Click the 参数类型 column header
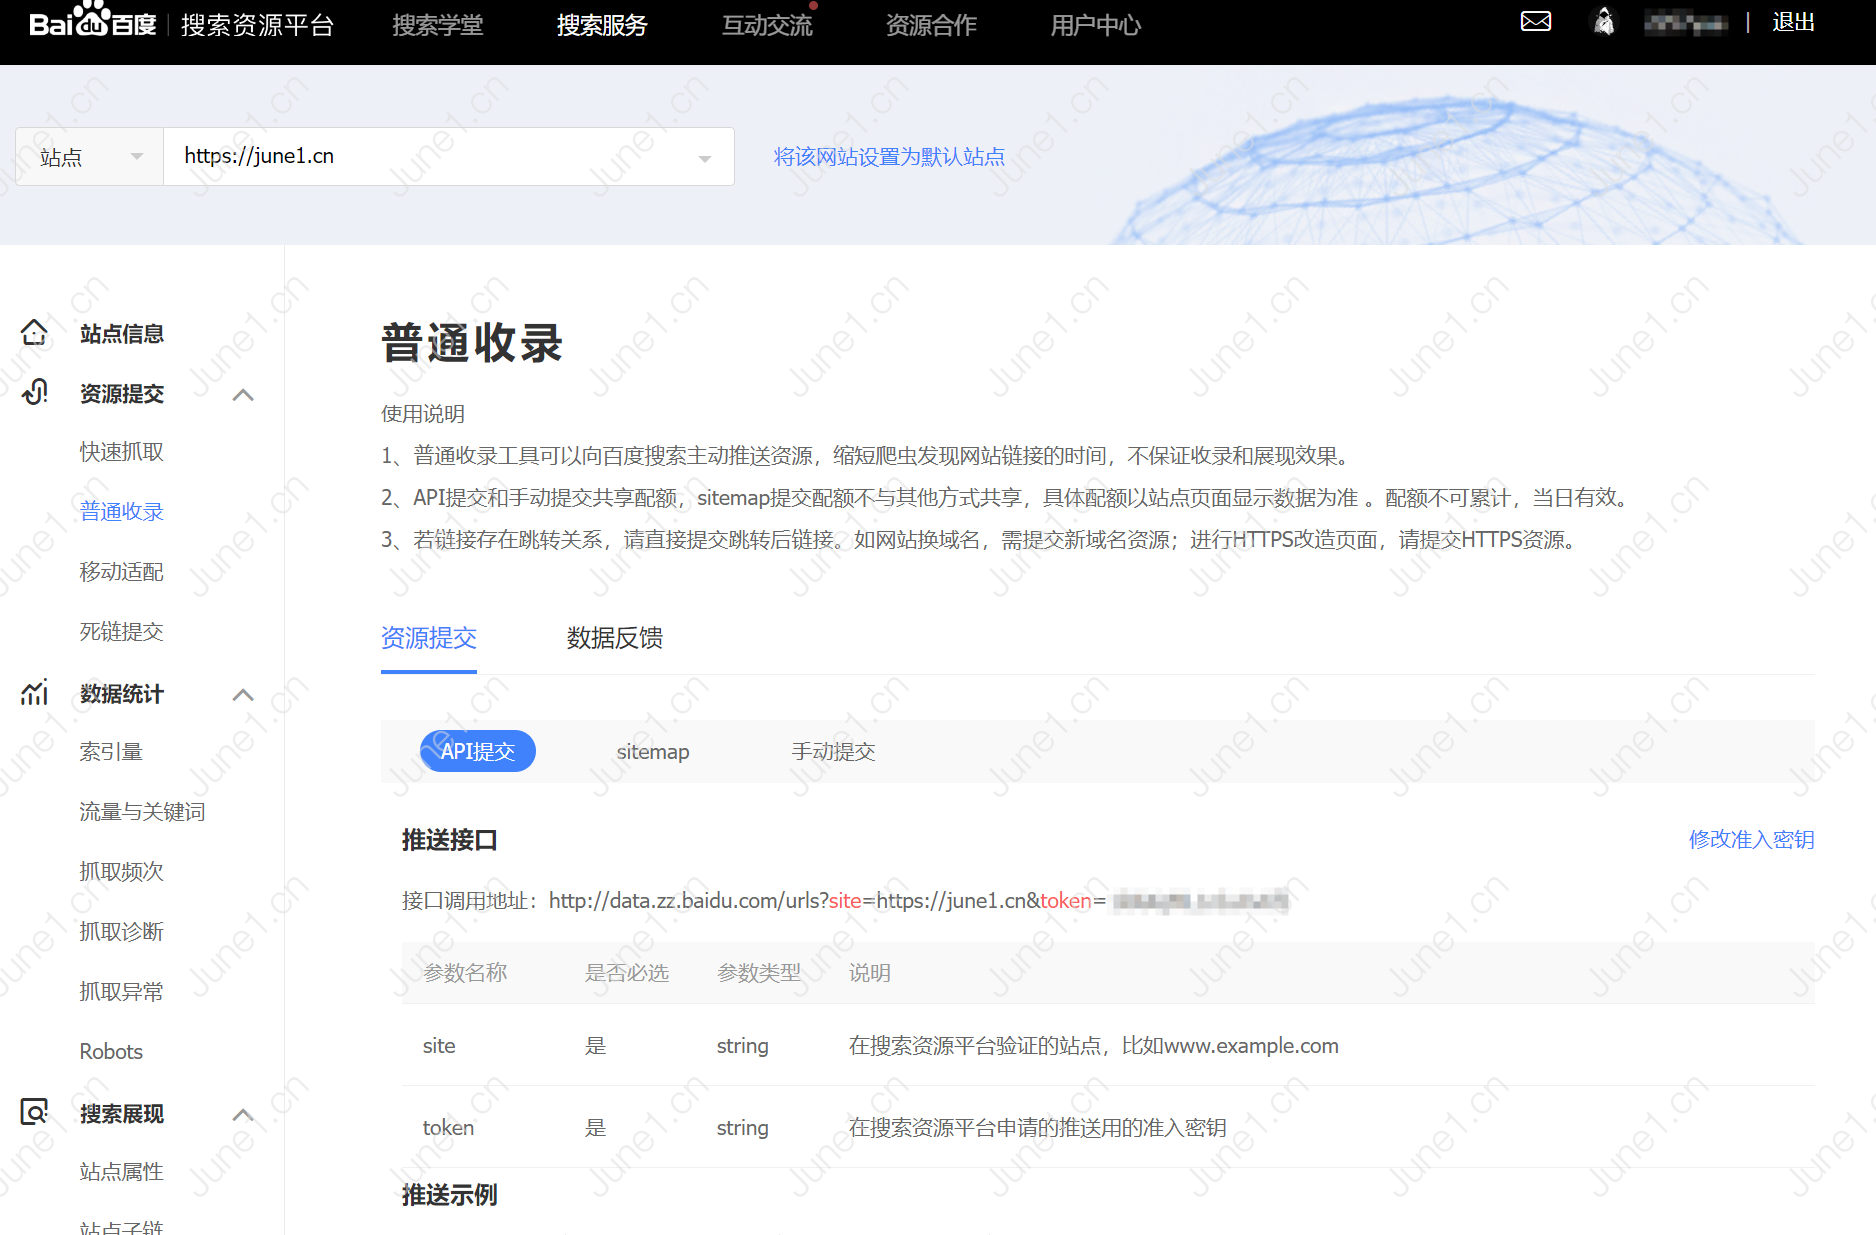The image size is (1876, 1235). click(759, 973)
